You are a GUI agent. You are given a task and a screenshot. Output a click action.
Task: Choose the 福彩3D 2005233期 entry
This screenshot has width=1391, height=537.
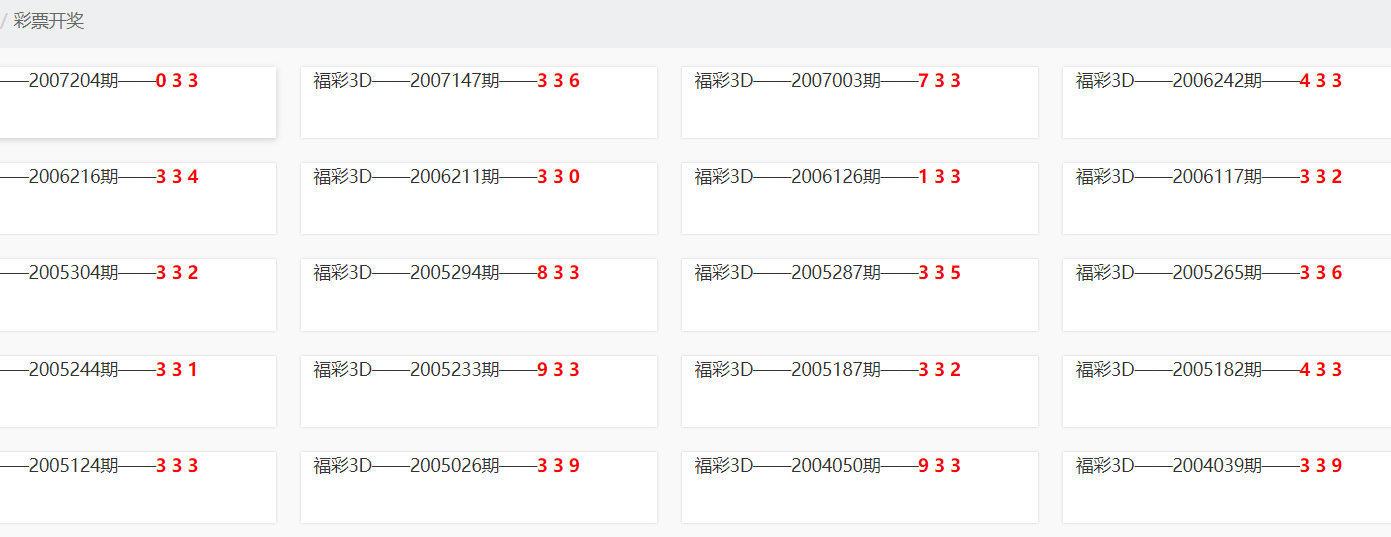pyautogui.click(x=479, y=391)
